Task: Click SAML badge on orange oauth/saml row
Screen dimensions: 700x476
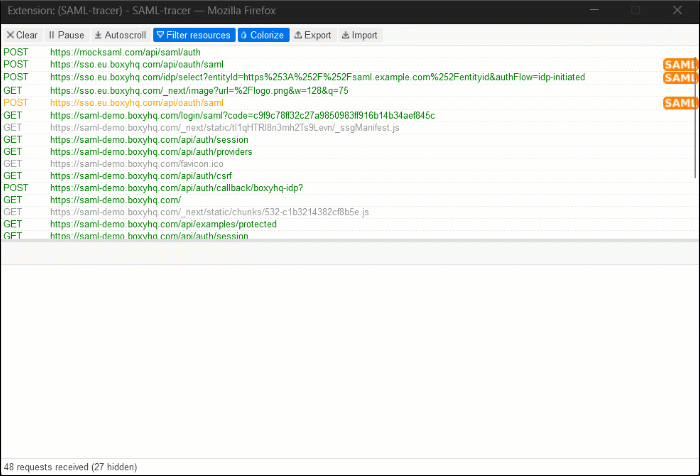Action: click(x=679, y=103)
